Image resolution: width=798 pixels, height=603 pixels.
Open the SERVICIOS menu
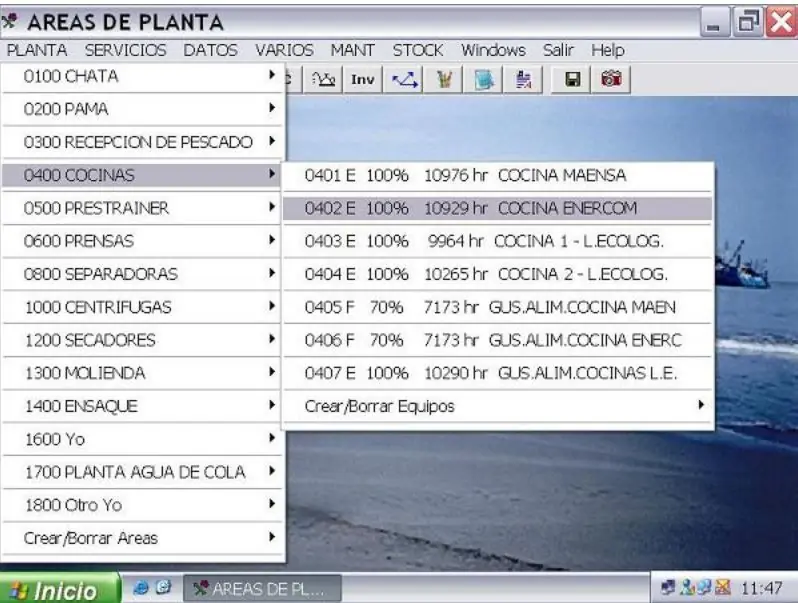pos(125,50)
